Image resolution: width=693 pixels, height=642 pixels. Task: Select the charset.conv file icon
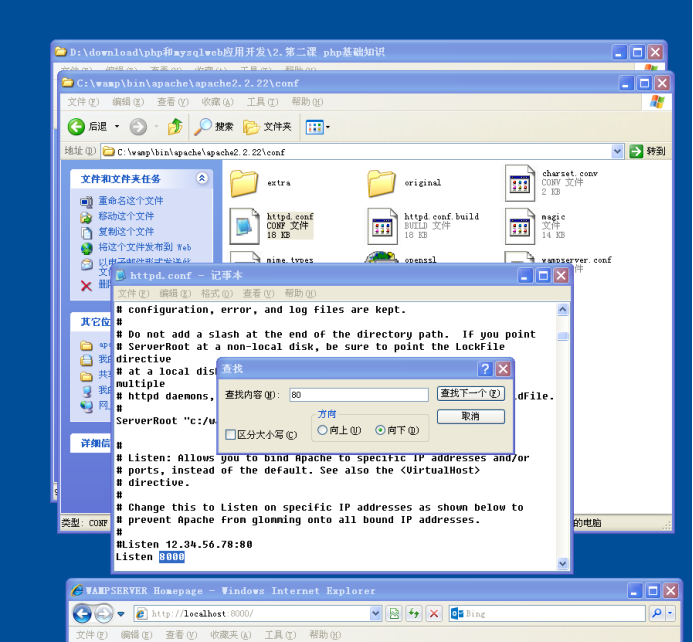[x=520, y=183]
